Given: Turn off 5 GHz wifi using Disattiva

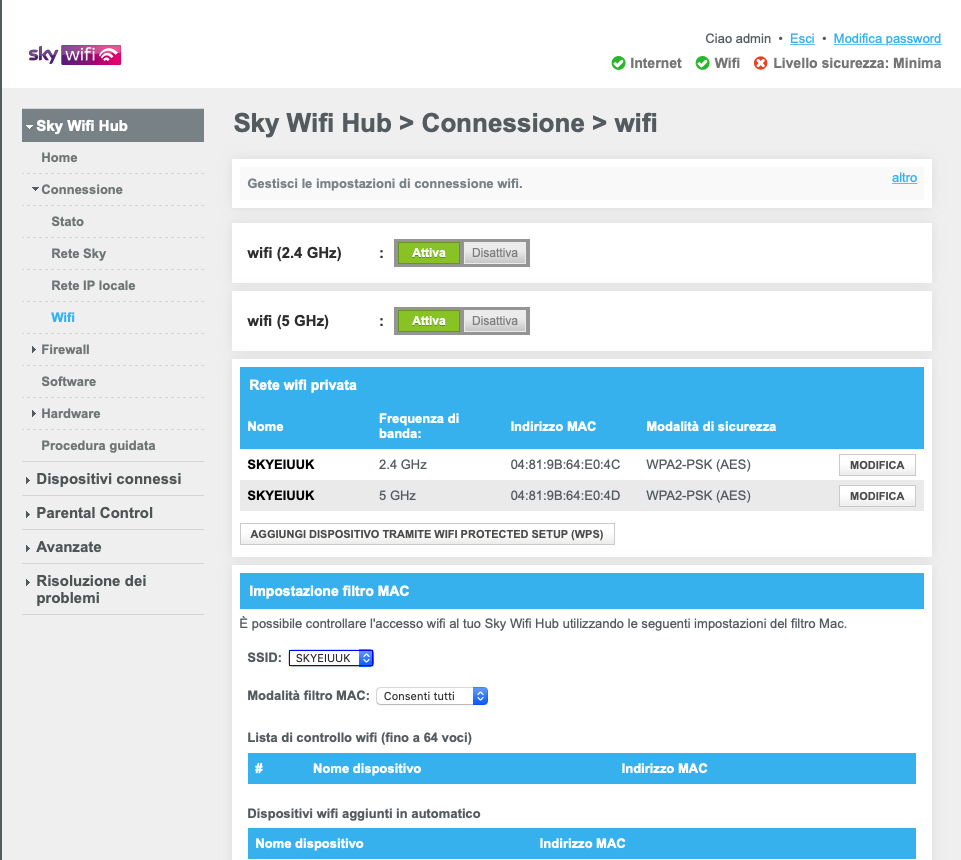Looking at the screenshot, I should point(495,321).
